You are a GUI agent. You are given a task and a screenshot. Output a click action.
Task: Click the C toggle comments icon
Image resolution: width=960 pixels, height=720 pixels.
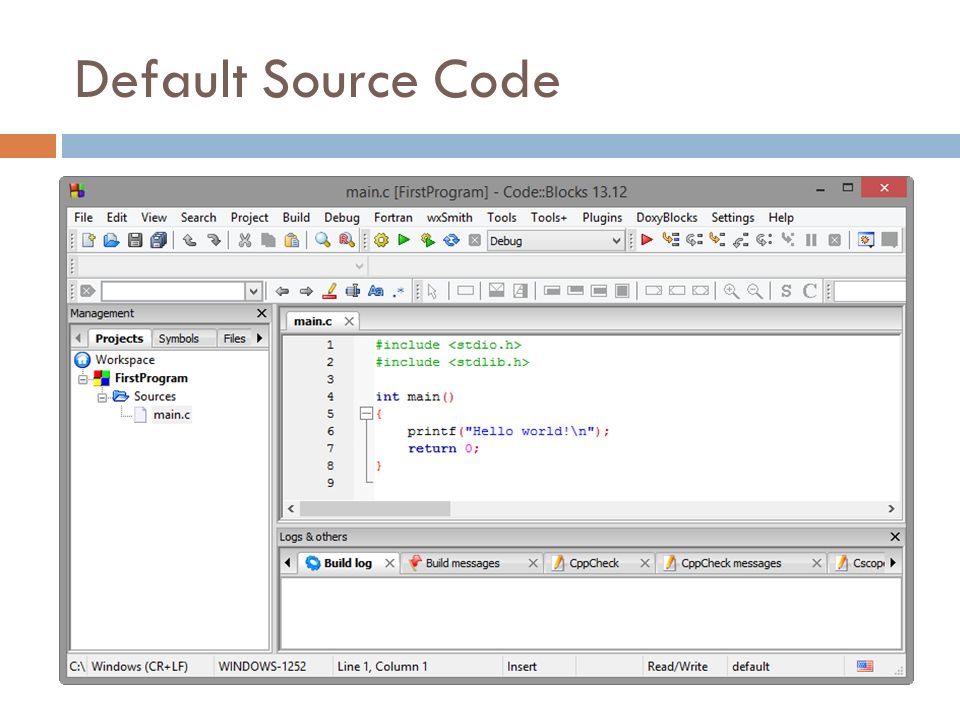pyautogui.click(x=810, y=291)
